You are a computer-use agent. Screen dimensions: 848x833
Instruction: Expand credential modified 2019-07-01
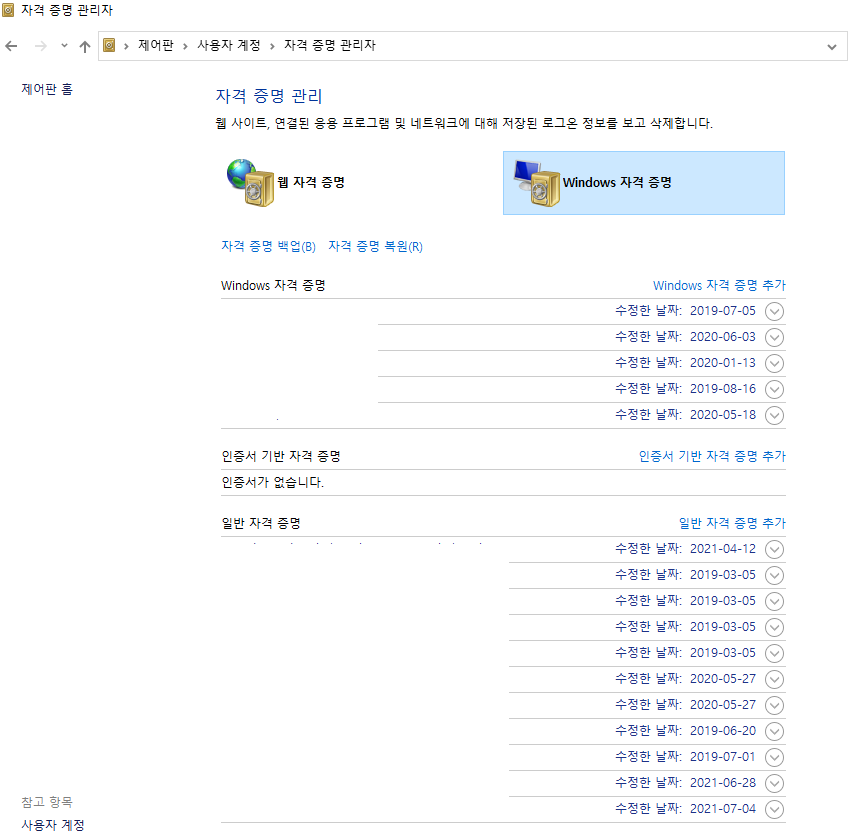(774, 757)
